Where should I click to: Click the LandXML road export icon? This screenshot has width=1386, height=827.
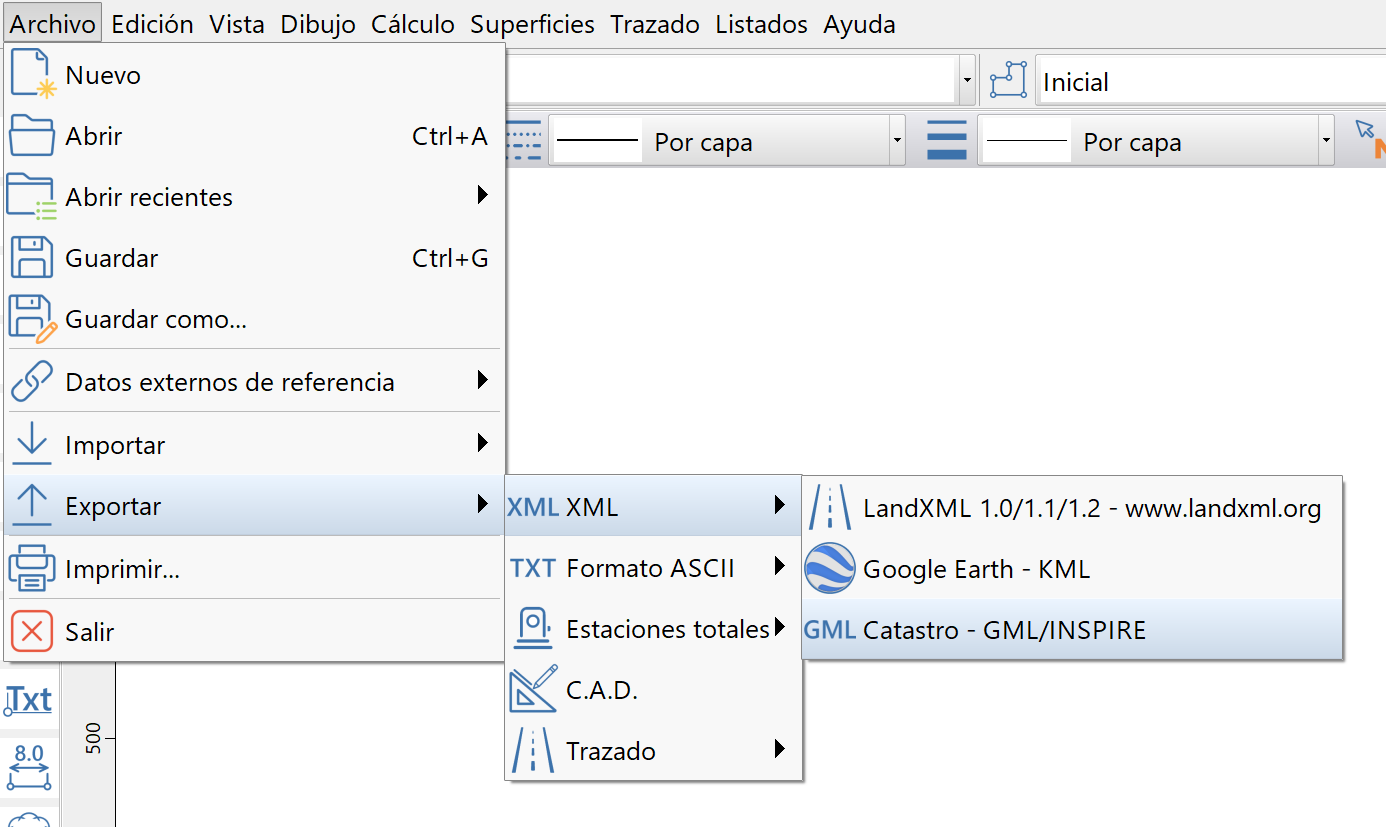pos(829,508)
